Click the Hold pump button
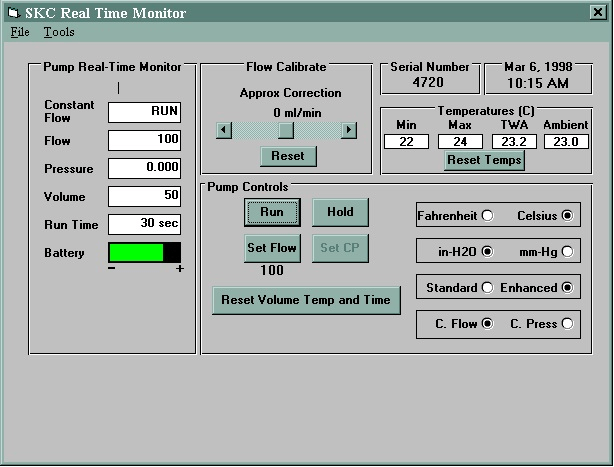Screen dimensions: 614x467 (340, 212)
